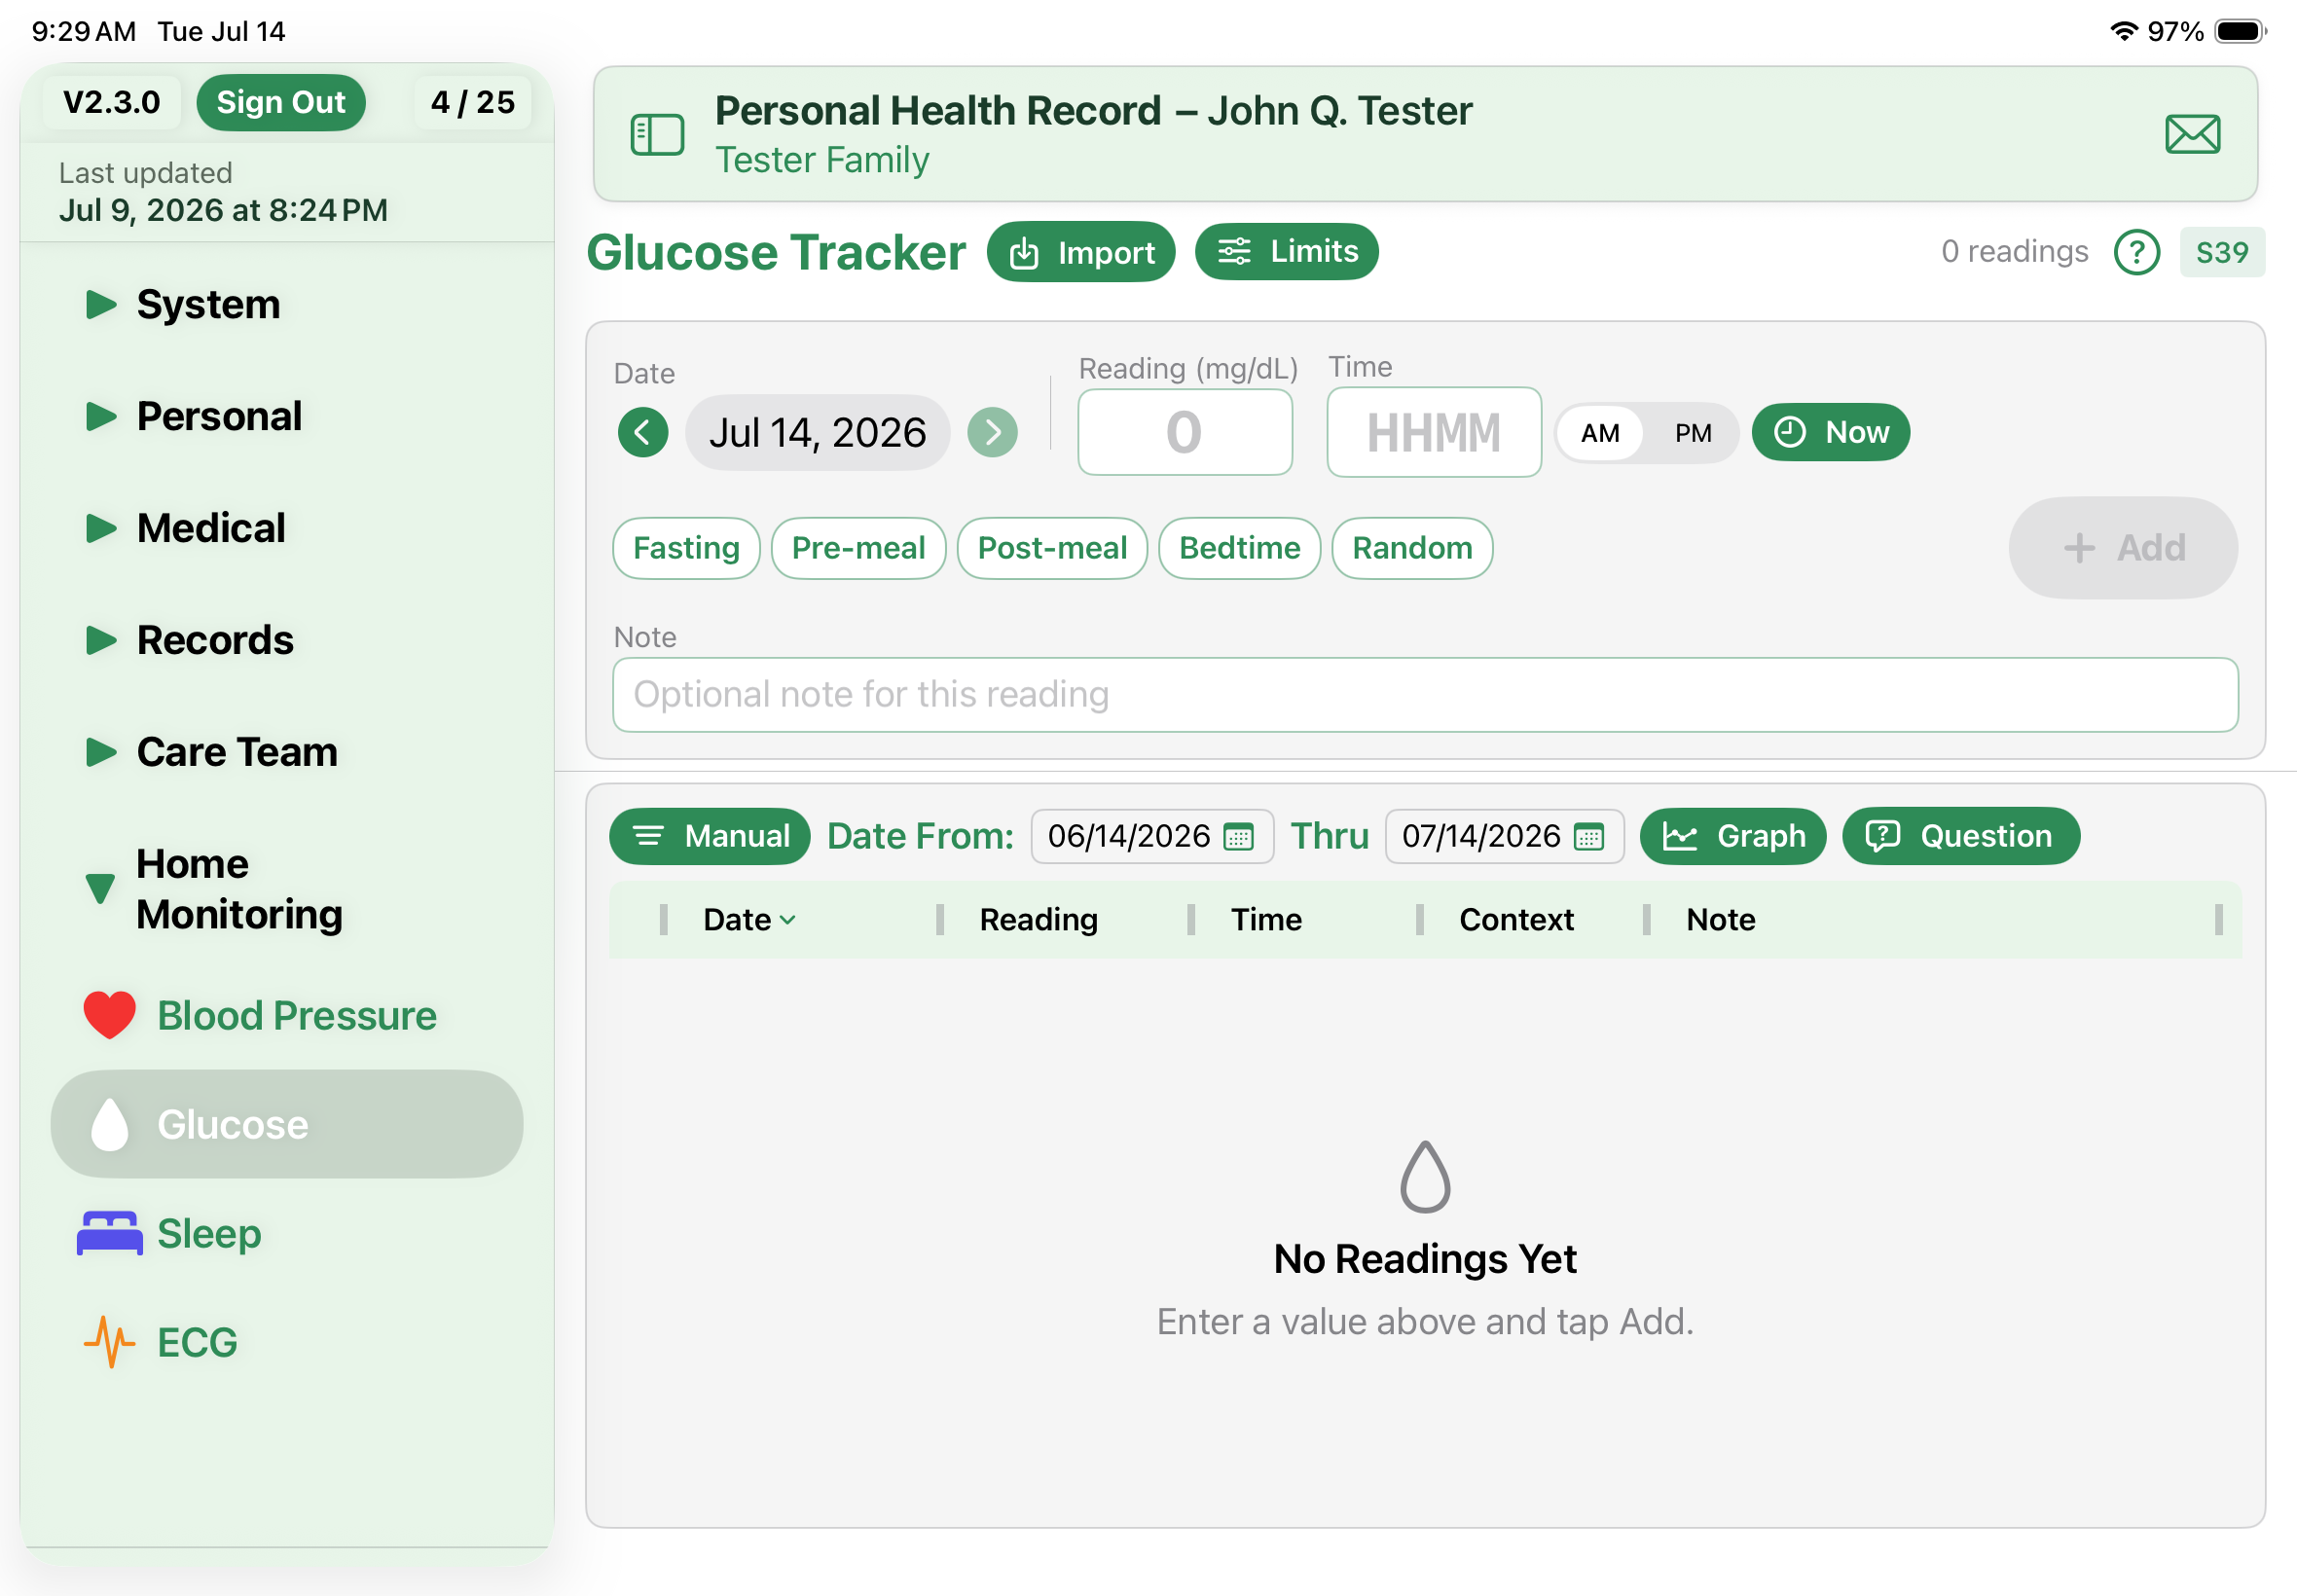Sort by the Date column header
The width and height of the screenshot is (2297, 1596).
tap(750, 919)
